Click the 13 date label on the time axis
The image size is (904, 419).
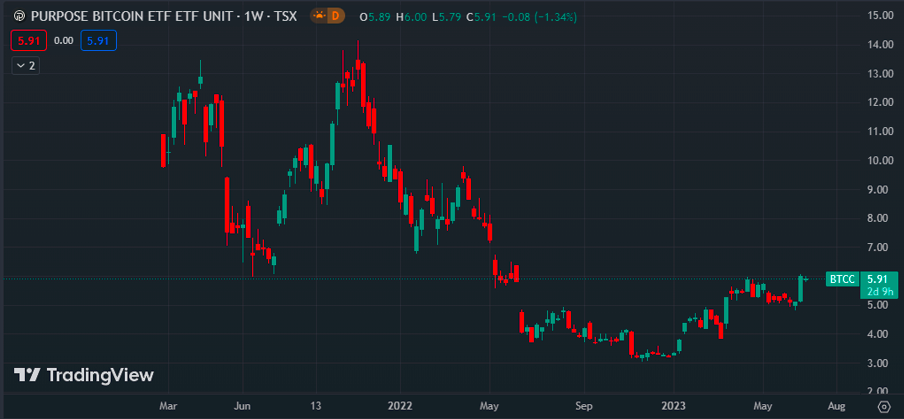coord(315,406)
